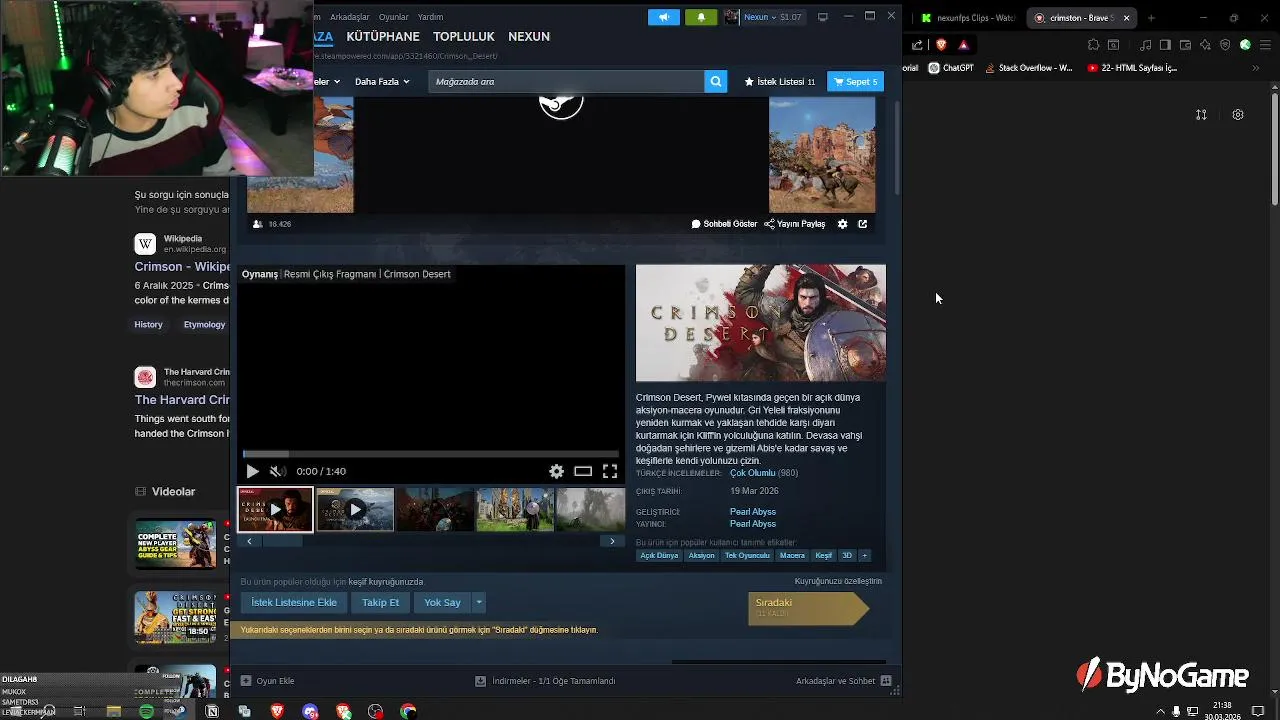Open keşif kuyruğunuzda link
Image resolution: width=1280 pixels, height=720 pixels.
point(386,582)
